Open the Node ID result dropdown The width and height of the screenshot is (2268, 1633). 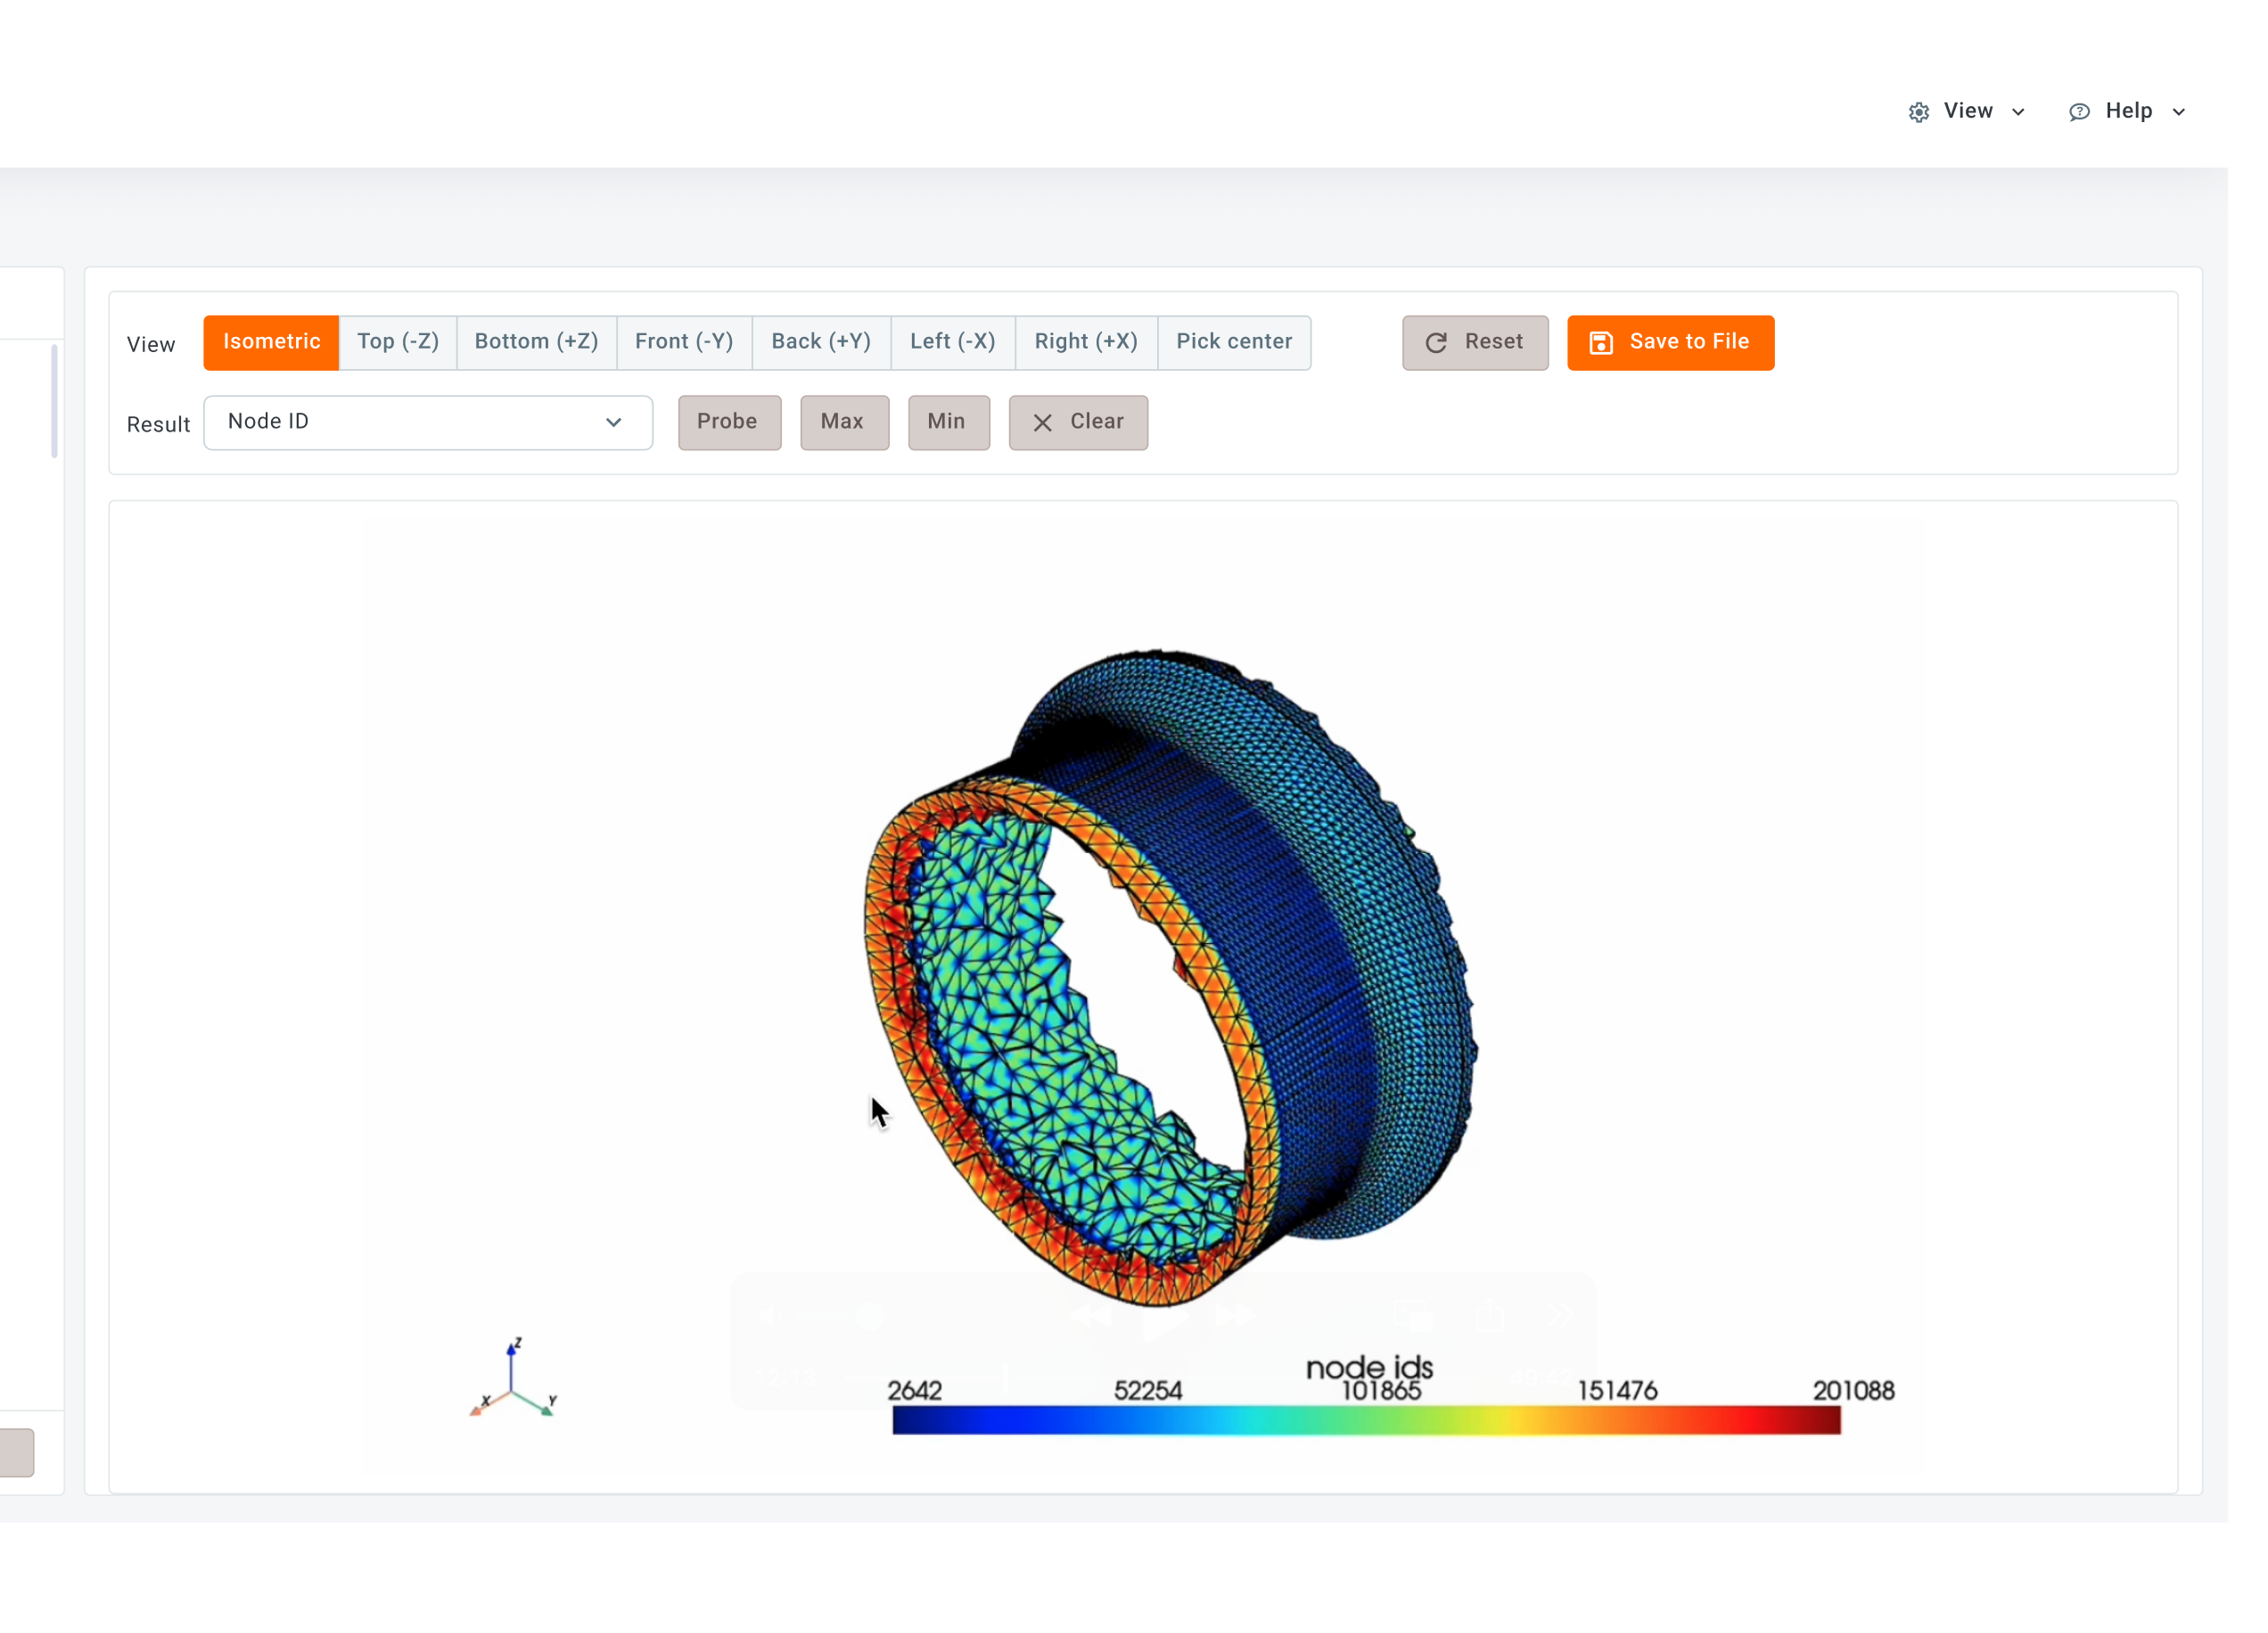428,422
